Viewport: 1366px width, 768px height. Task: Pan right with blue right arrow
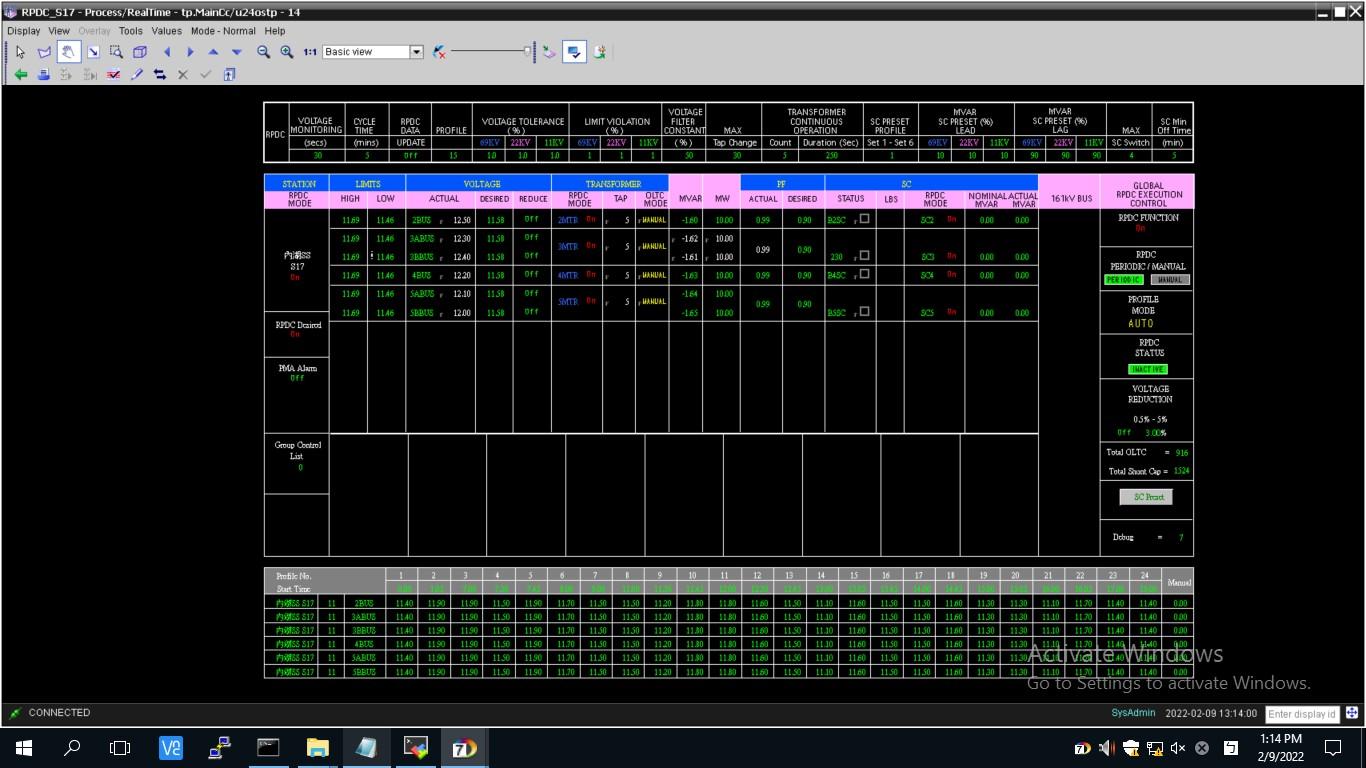click(190, 52)
